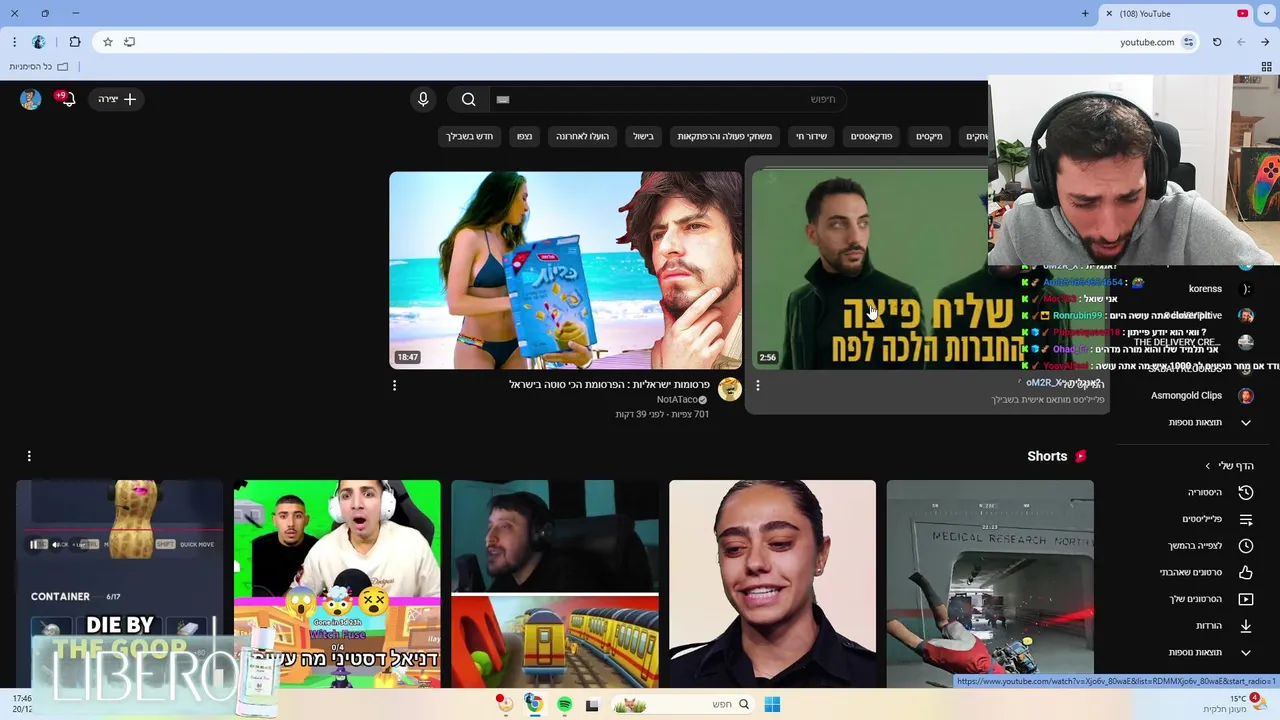The width and height of the screenshot is (1280, 720).
Task: Open the Medical Research game short
Action: point(990,584)
